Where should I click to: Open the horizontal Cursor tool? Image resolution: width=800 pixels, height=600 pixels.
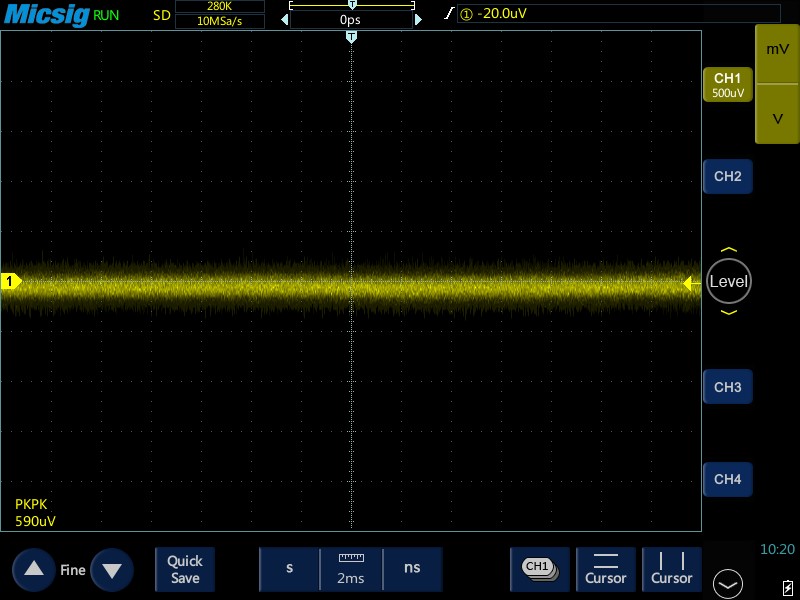coord(605,569)
